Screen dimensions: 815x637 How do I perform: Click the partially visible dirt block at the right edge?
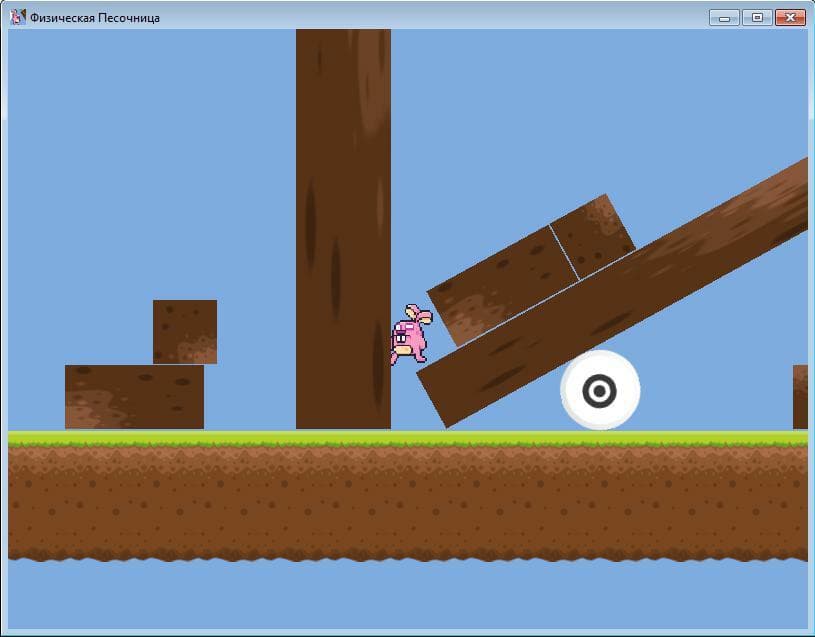800,397
